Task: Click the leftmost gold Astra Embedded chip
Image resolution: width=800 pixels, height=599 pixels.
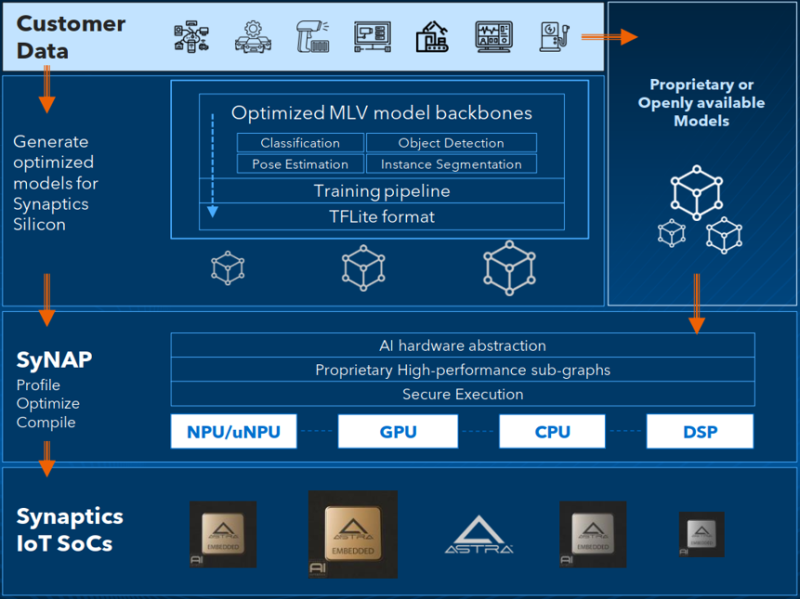Action: click(x=223, y=534)
